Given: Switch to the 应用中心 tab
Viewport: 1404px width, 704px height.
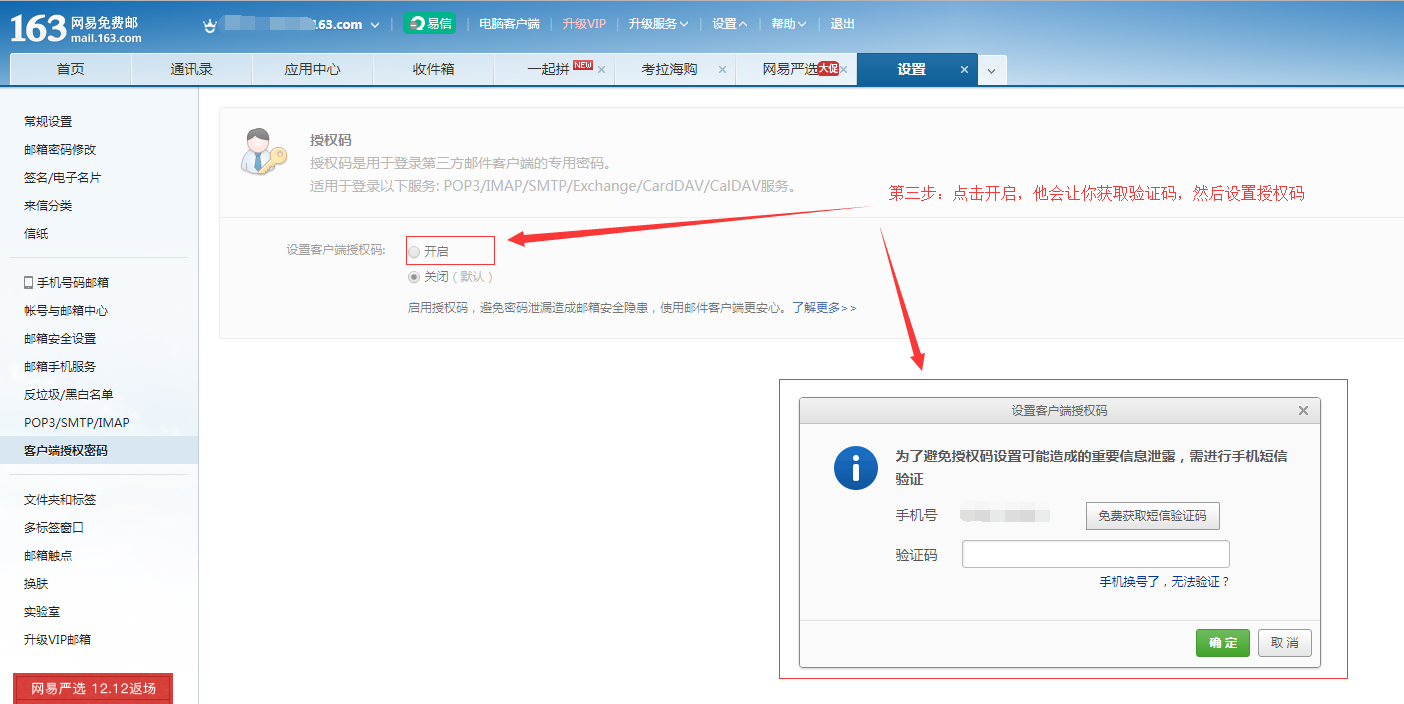Looking at the screenshot, I should [312, 69].
